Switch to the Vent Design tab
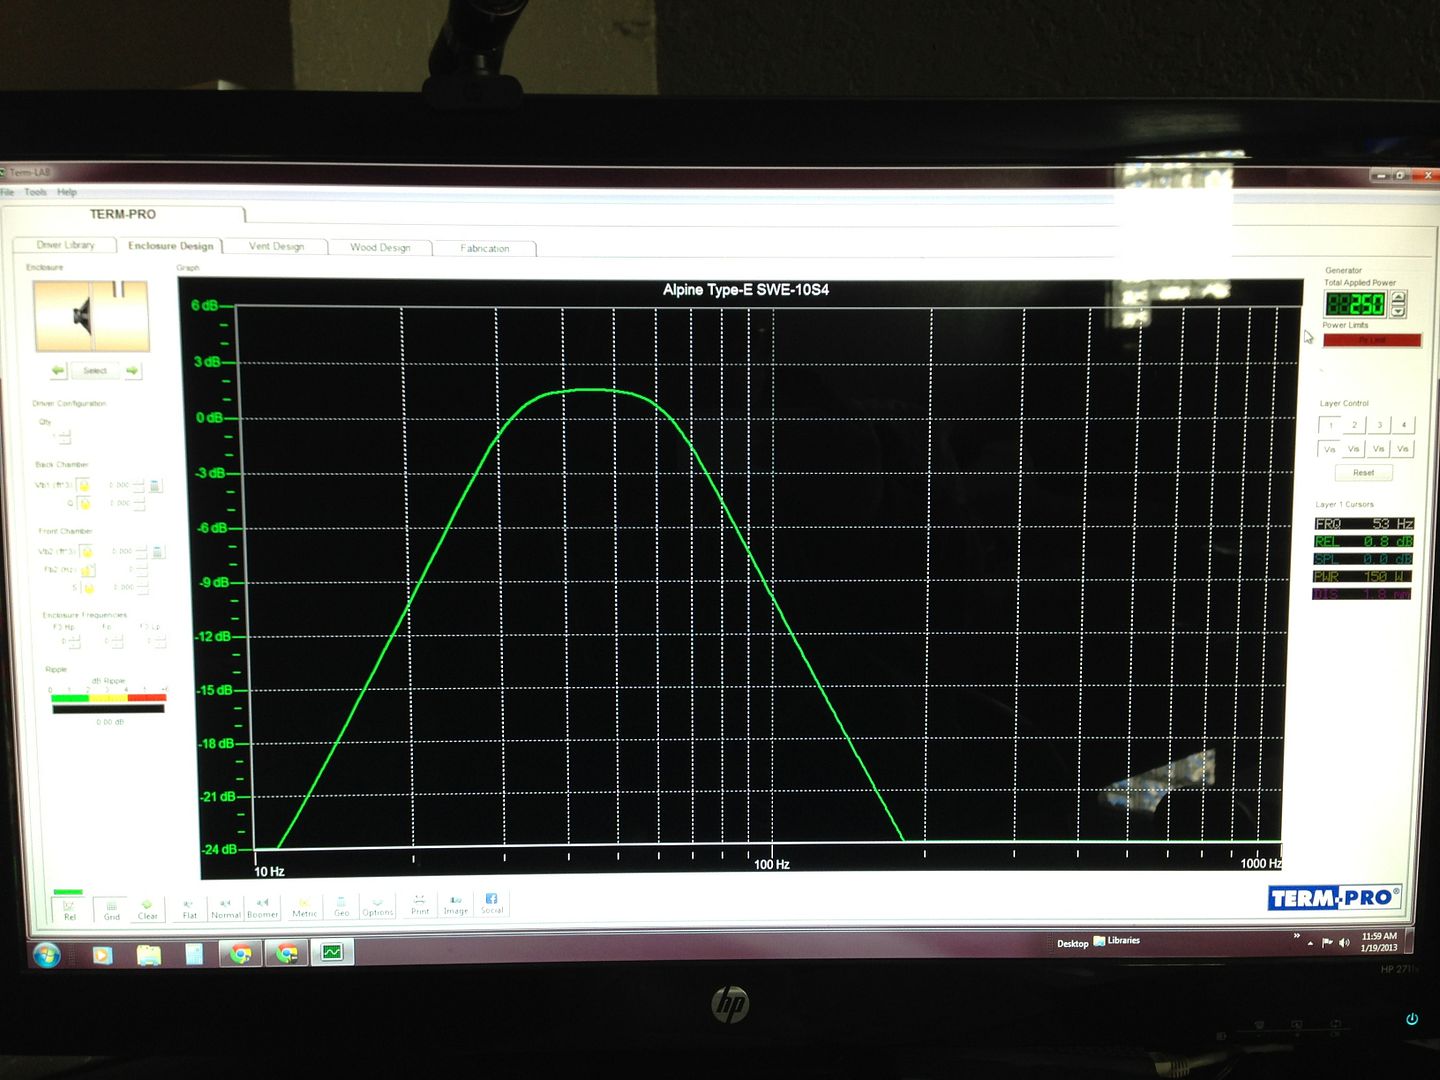Screen dimensions: 1440x1080 pyautogui.click(x=276, y=246)
